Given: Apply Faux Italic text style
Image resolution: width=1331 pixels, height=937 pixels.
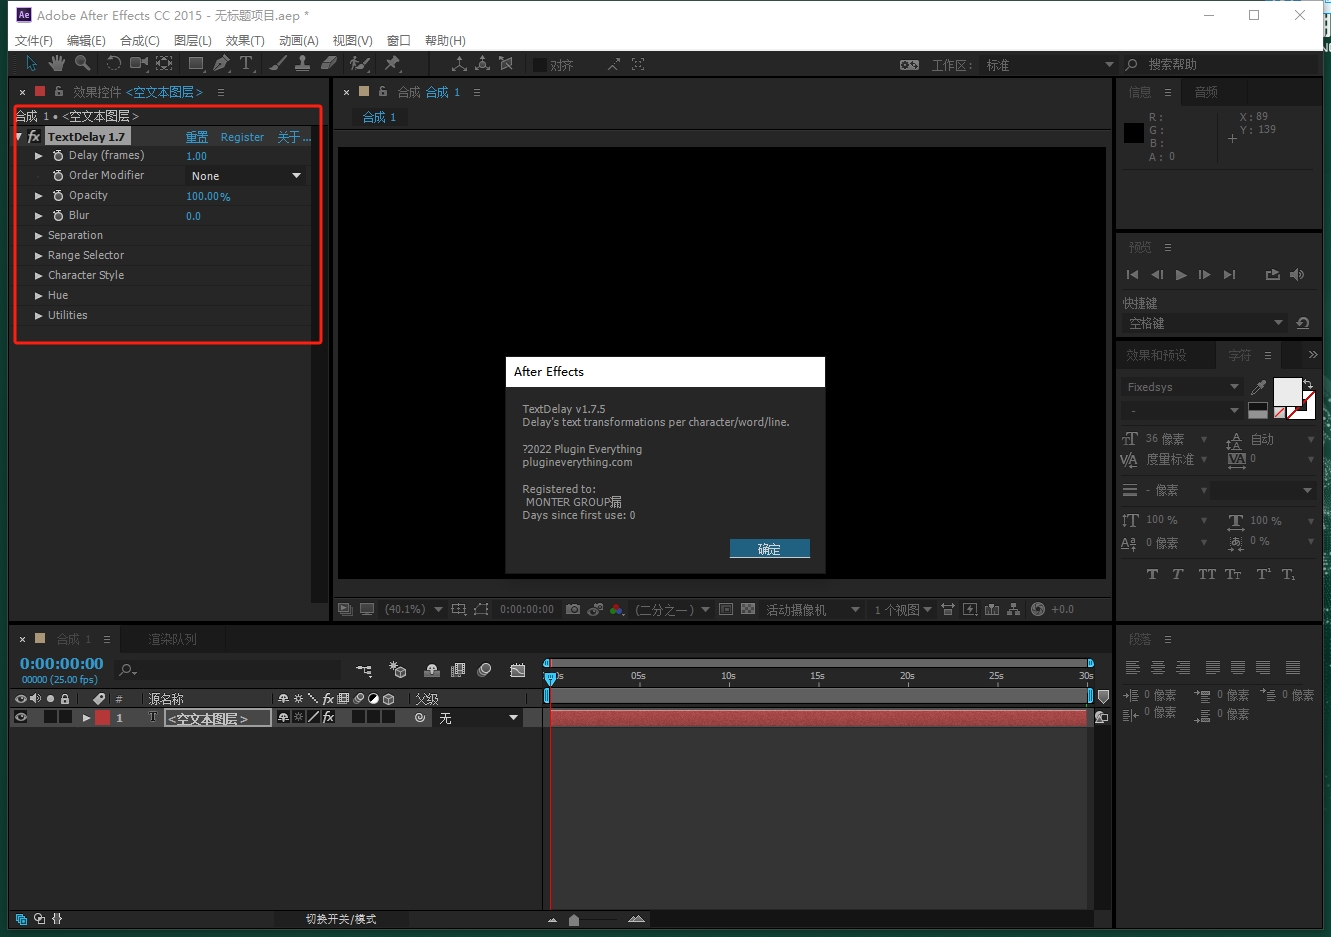Looking at the screenshot, I should [1178, 574].
